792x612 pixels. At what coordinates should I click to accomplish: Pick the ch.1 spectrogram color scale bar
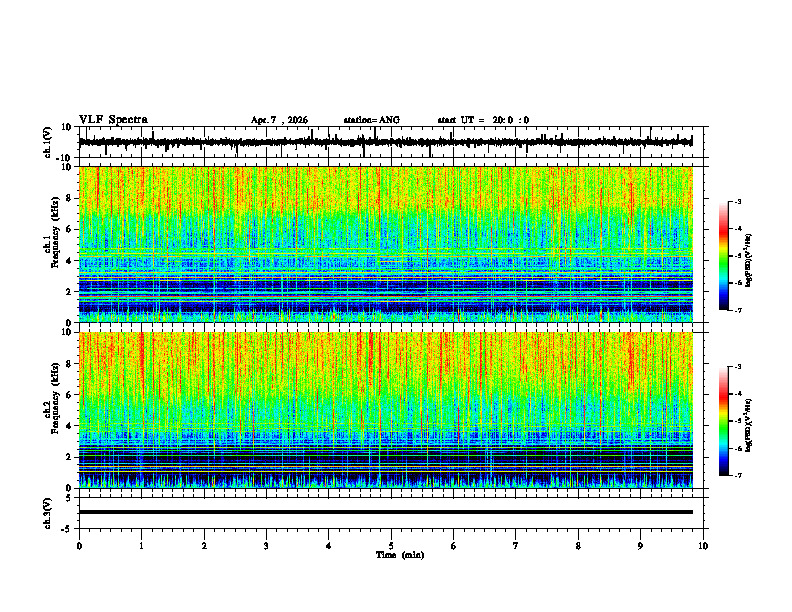[x=723, y=256]
